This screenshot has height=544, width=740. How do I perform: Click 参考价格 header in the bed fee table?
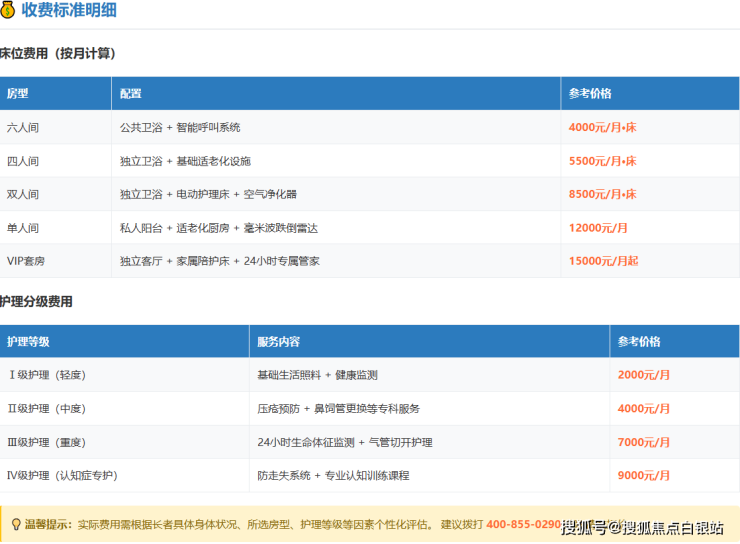590,94
